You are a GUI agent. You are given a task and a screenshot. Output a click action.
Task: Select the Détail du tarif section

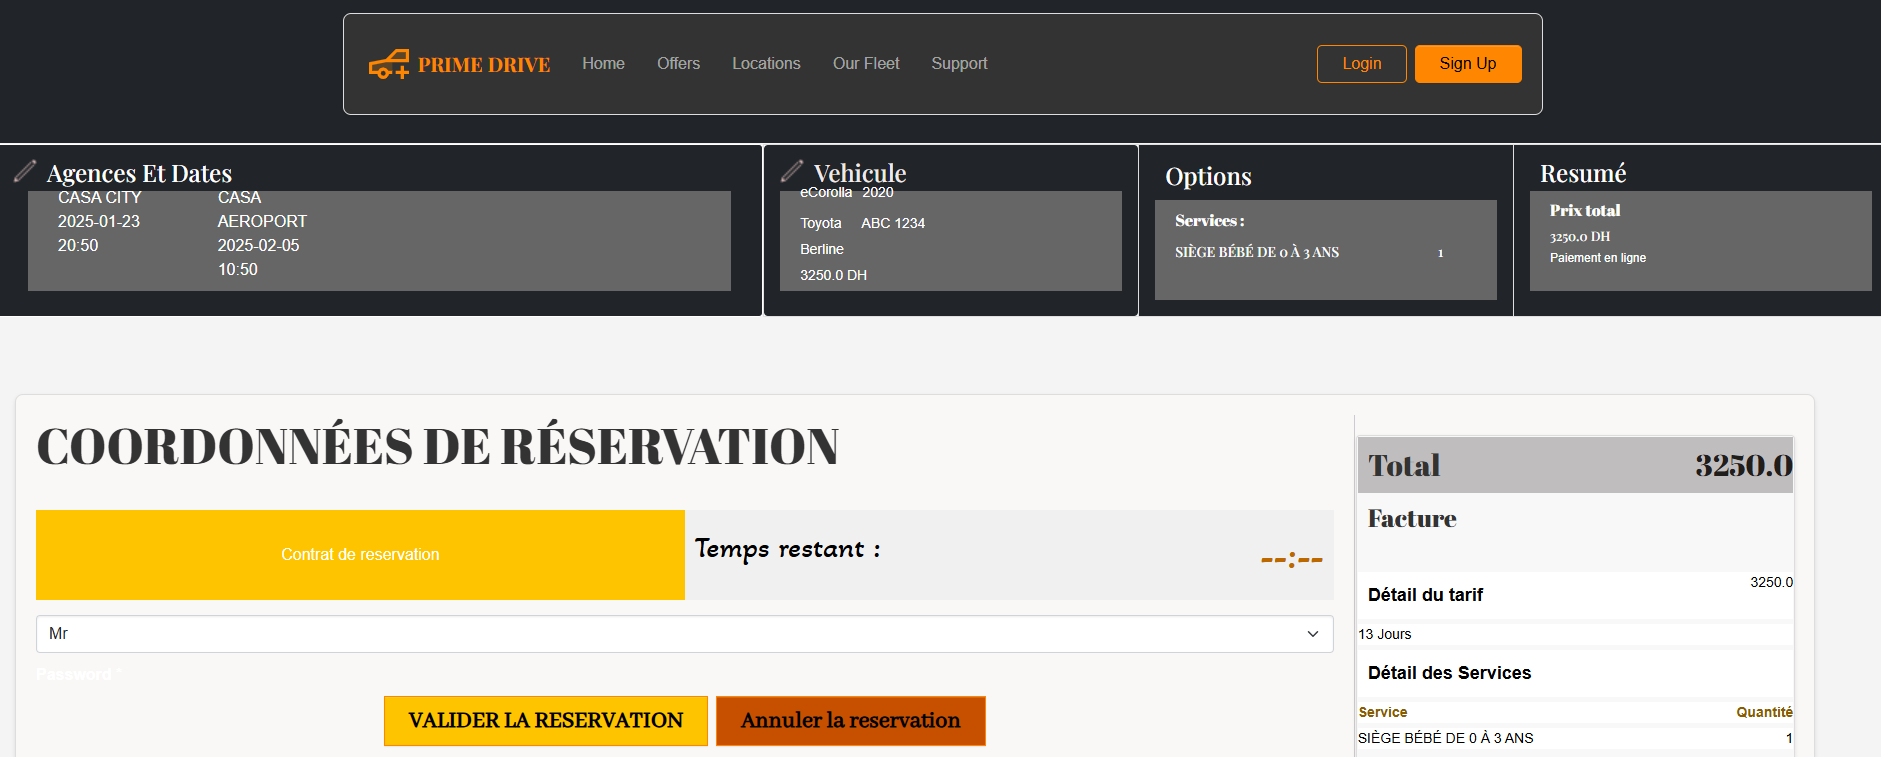point(1425,595)
